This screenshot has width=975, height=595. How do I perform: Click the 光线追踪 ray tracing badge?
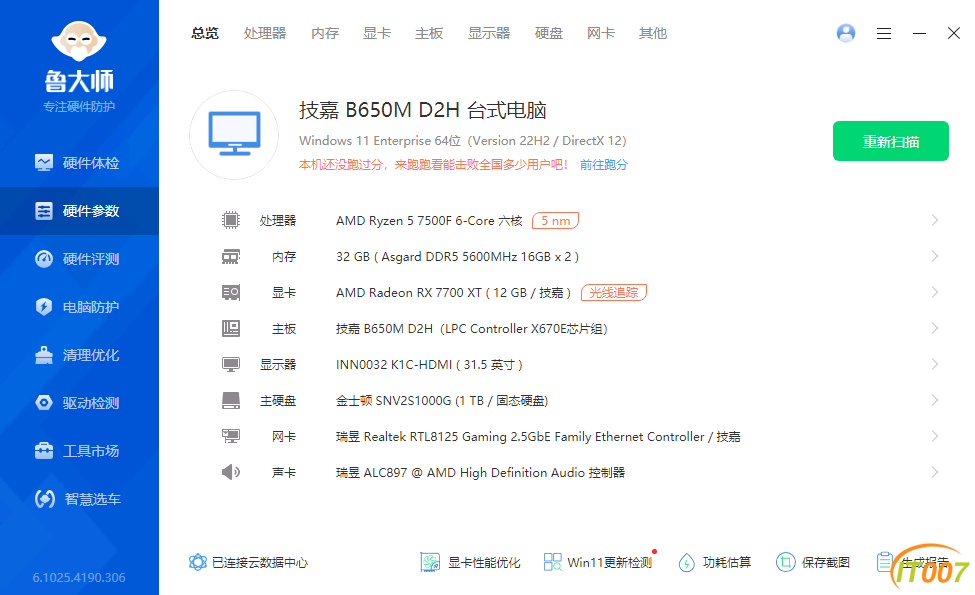(x=614, y=292)
